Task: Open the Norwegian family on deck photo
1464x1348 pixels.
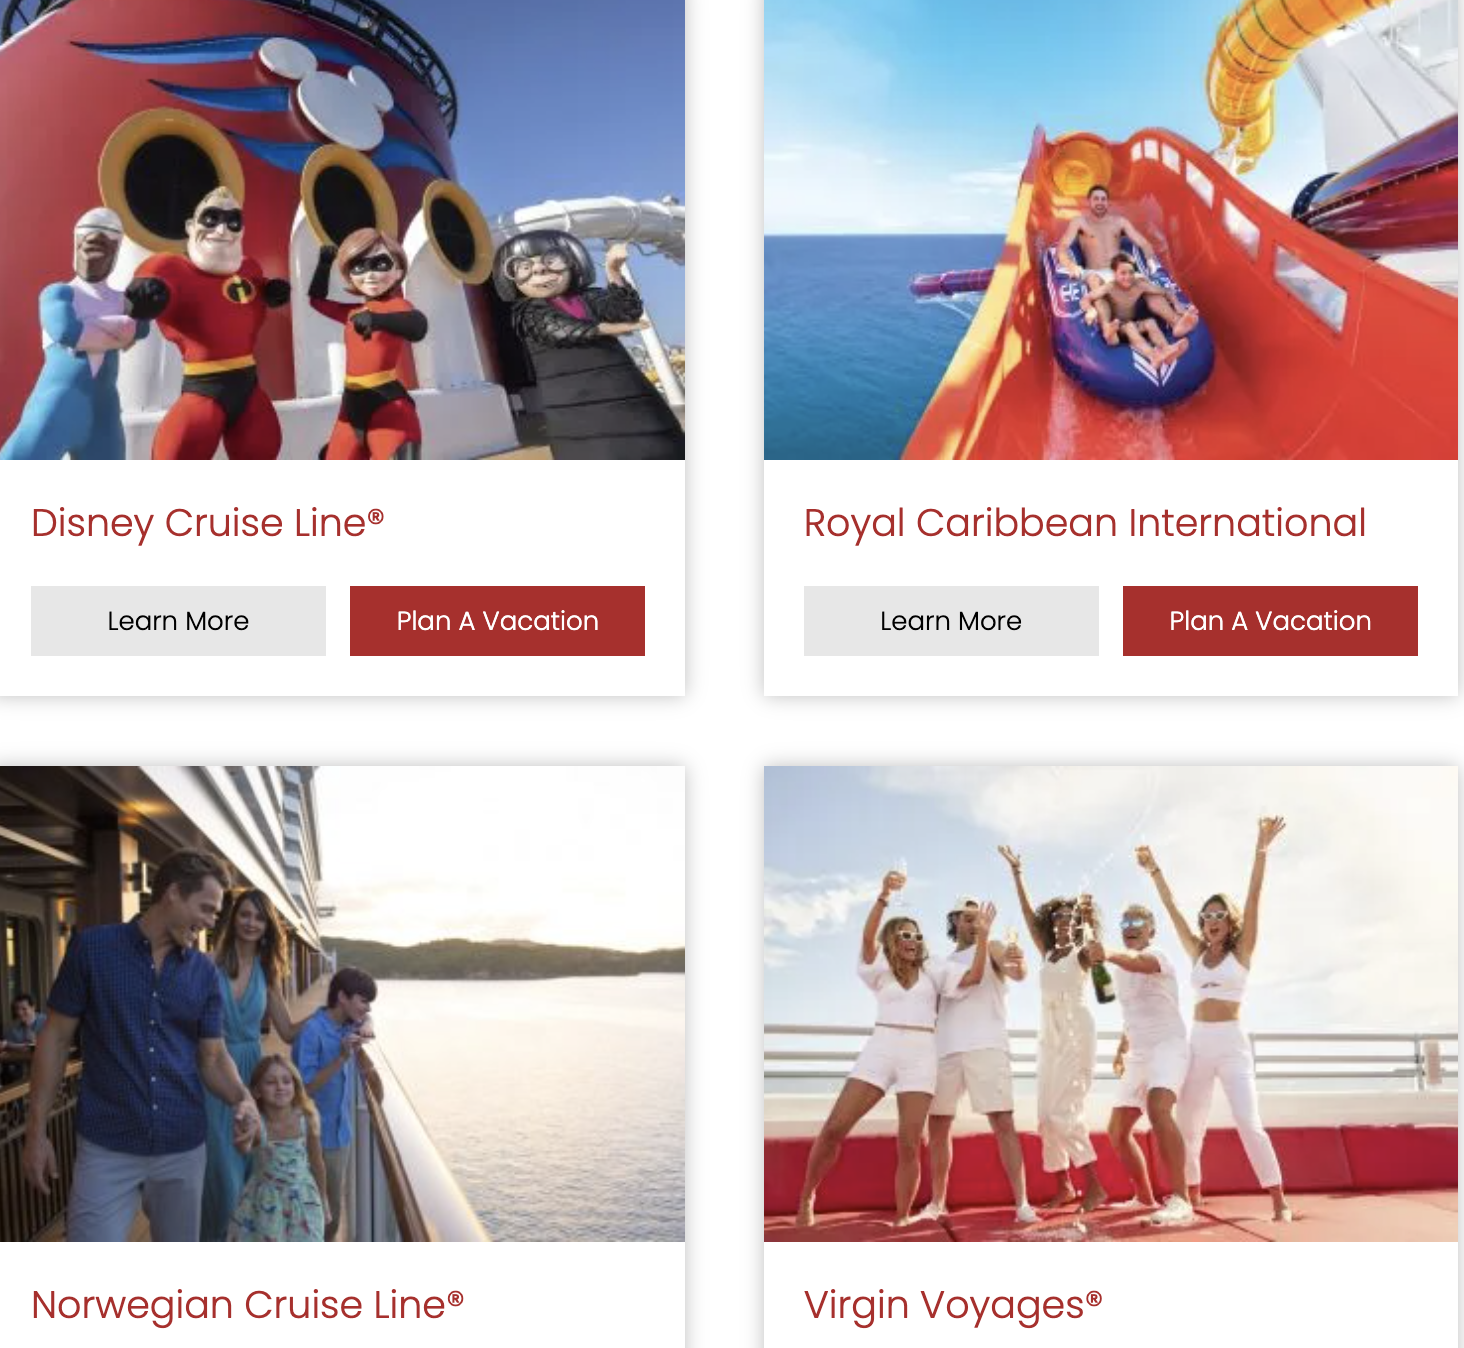Action: coord(342,1004)
